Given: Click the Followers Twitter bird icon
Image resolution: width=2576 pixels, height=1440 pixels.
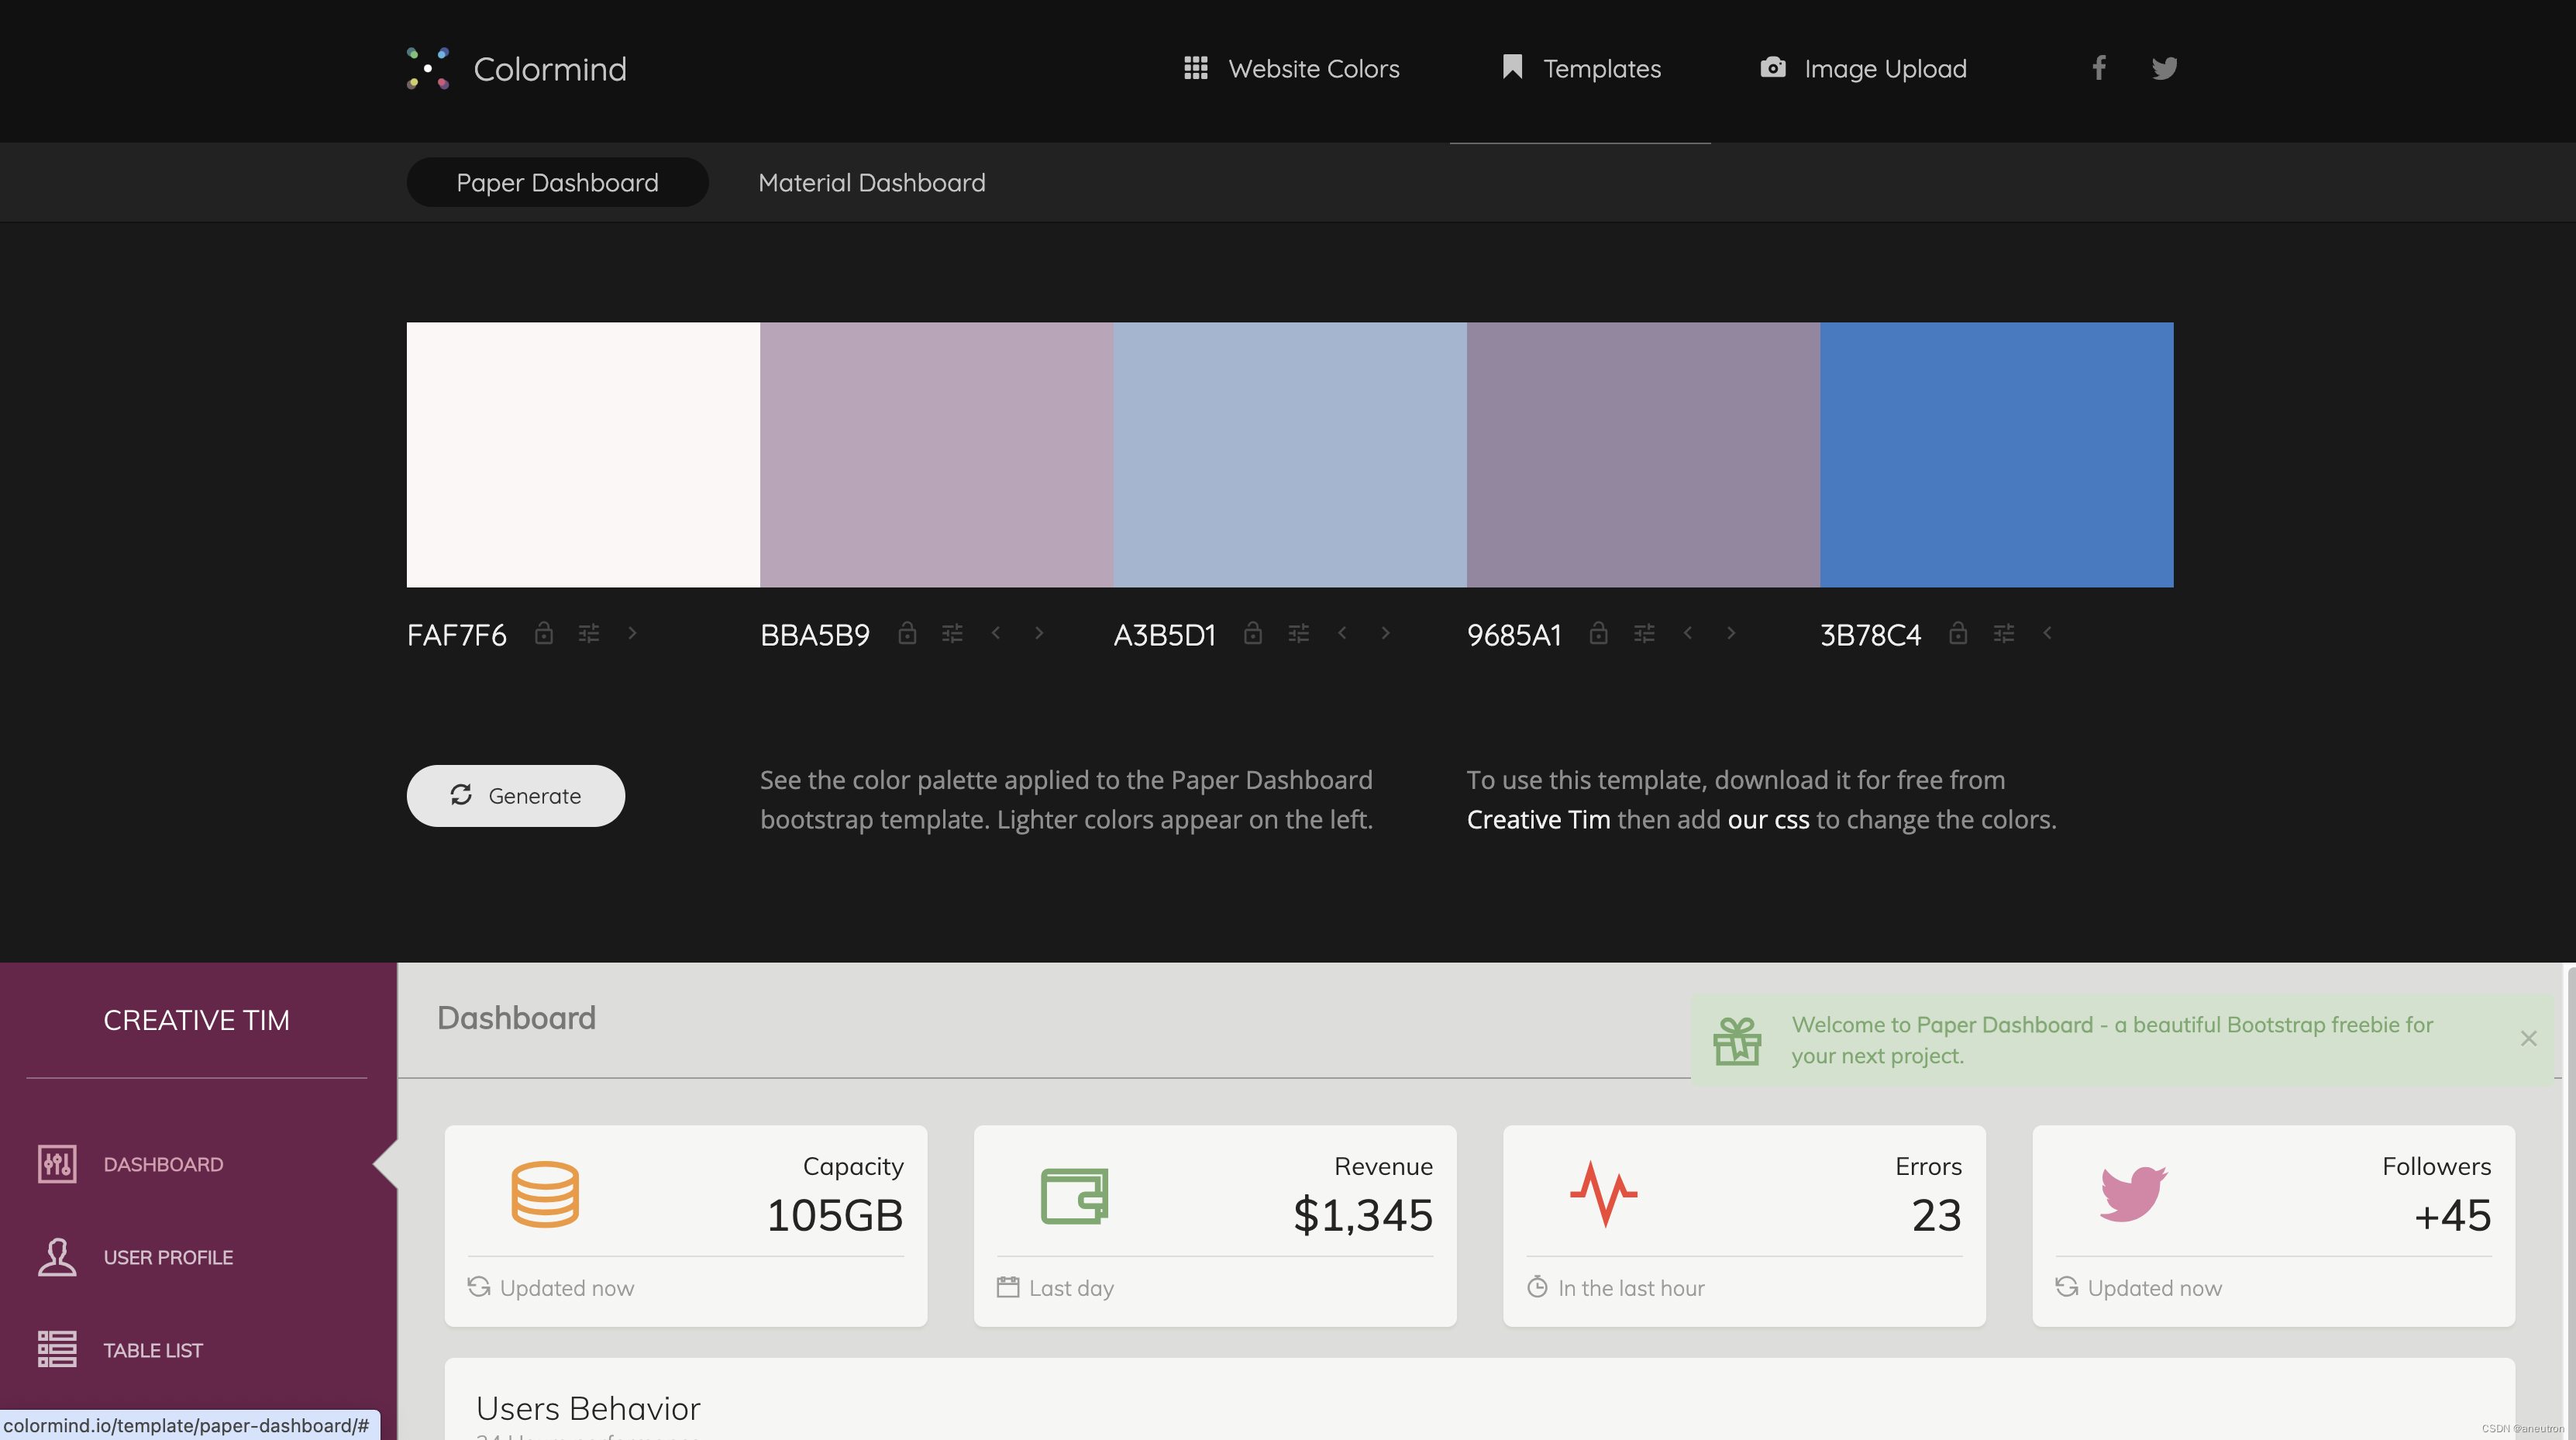Looking at the screenshot, I should tap(2133, 1194).
